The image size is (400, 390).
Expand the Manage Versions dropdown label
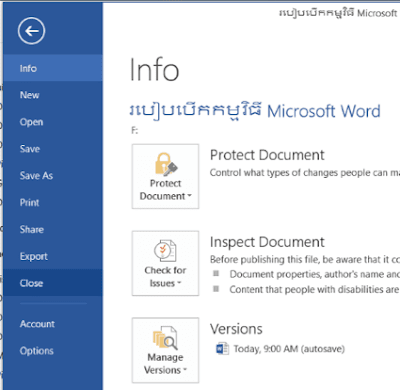(165, 364)
